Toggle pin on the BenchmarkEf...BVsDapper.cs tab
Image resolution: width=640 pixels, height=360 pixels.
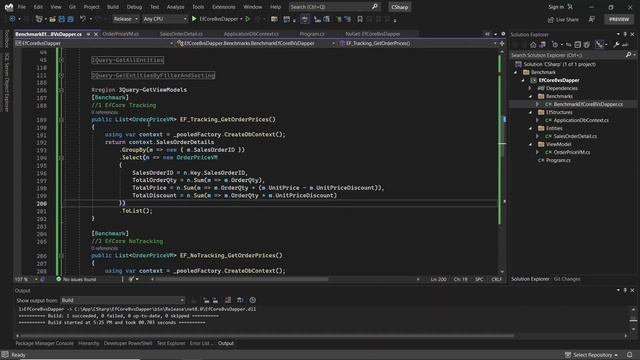tap(88, 34)
